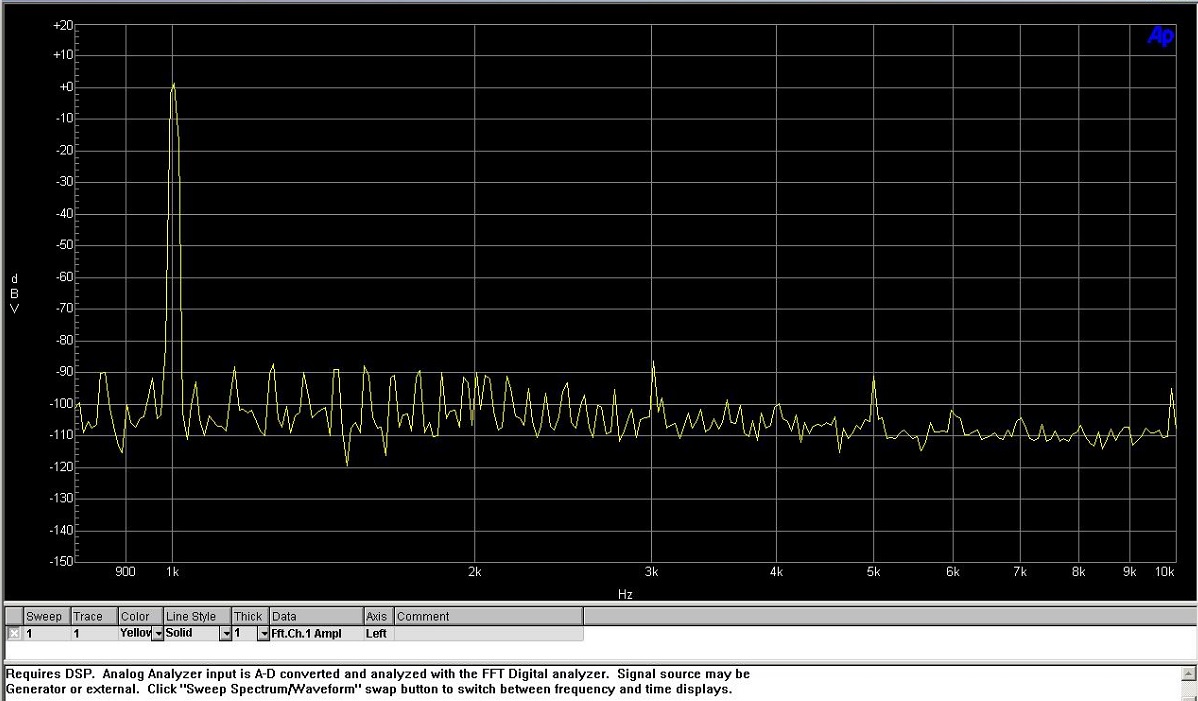Click the 3k frequency axis label
Screen dimensions: 1198x701
652,572
